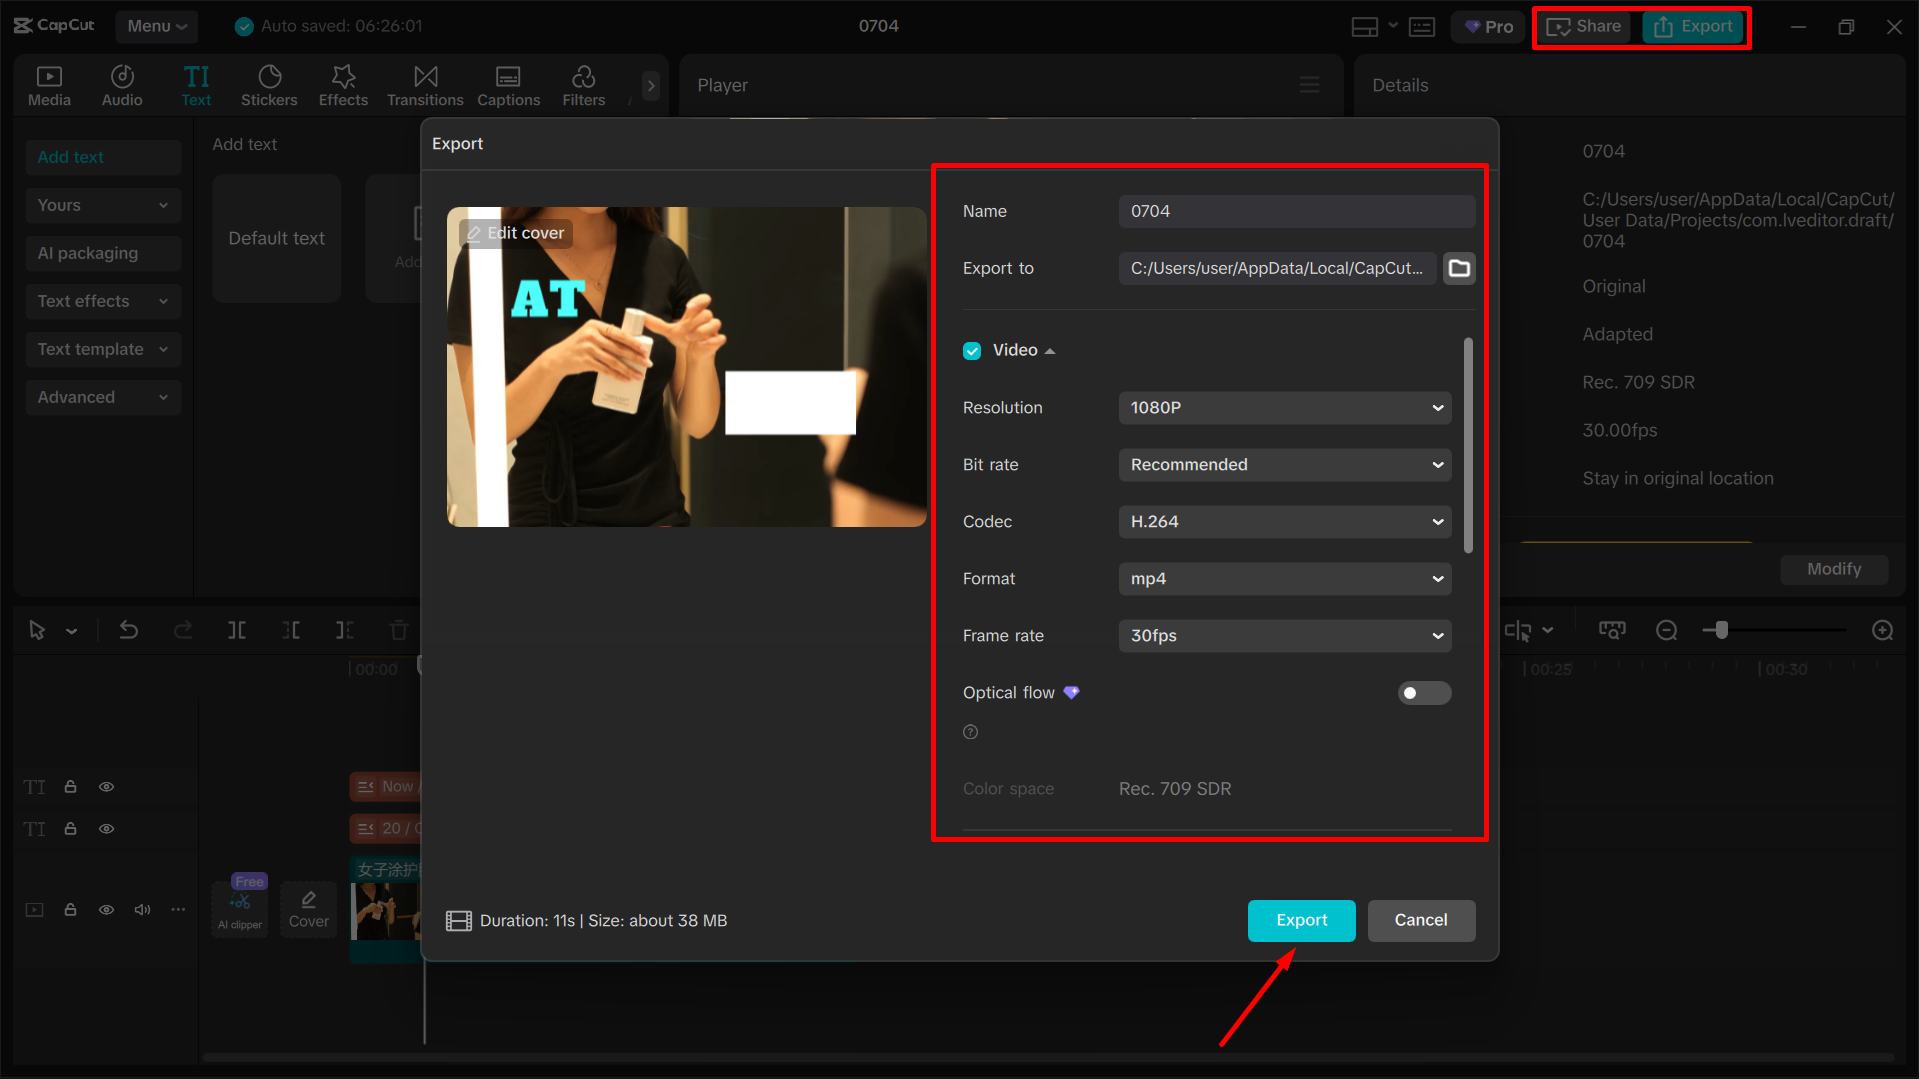
Task: Expand the Text effects category
Action: pyautogui.click(x=103, y=301)
